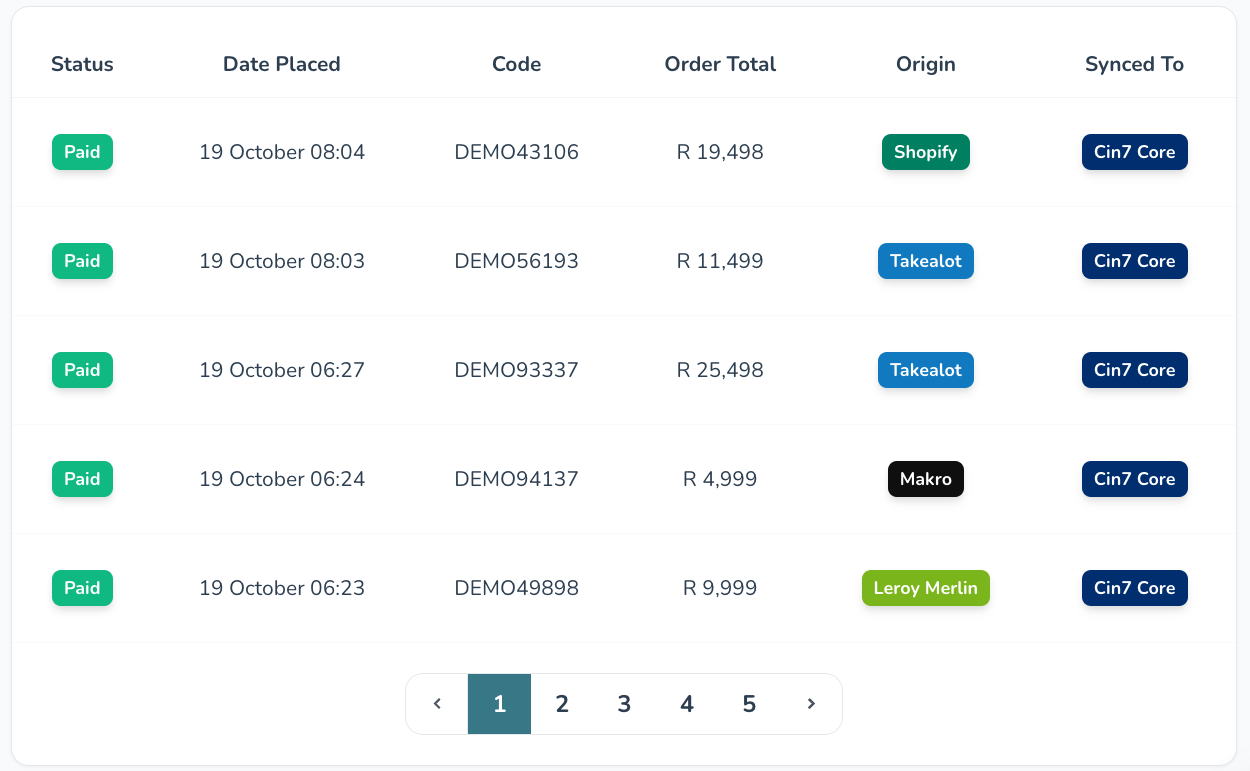Navigate to page 5

point(749,704)
